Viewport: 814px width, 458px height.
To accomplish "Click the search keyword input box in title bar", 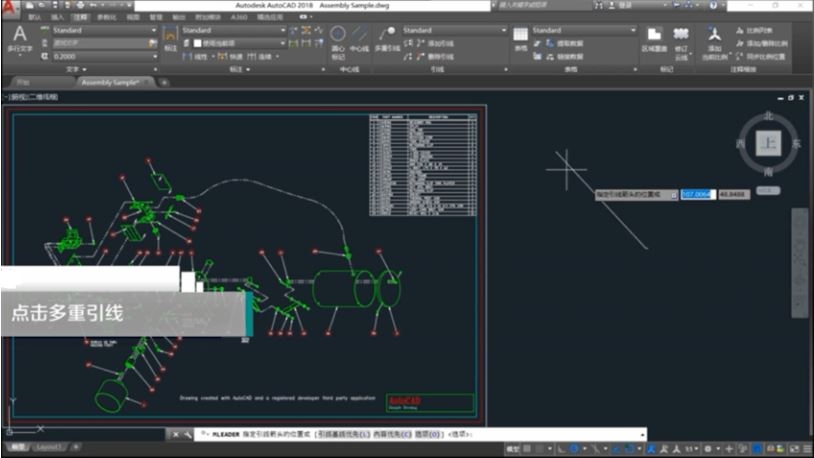I will click(544, 5).
